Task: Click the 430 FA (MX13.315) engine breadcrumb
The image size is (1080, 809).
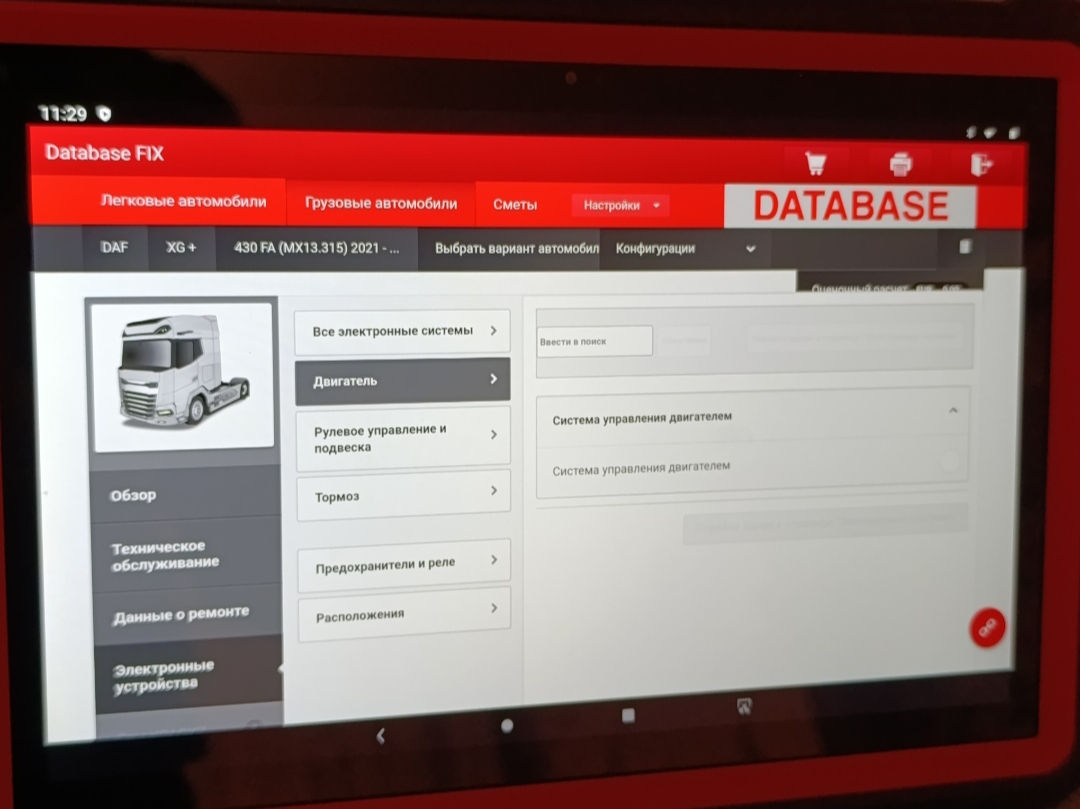Action: point(316,248)
